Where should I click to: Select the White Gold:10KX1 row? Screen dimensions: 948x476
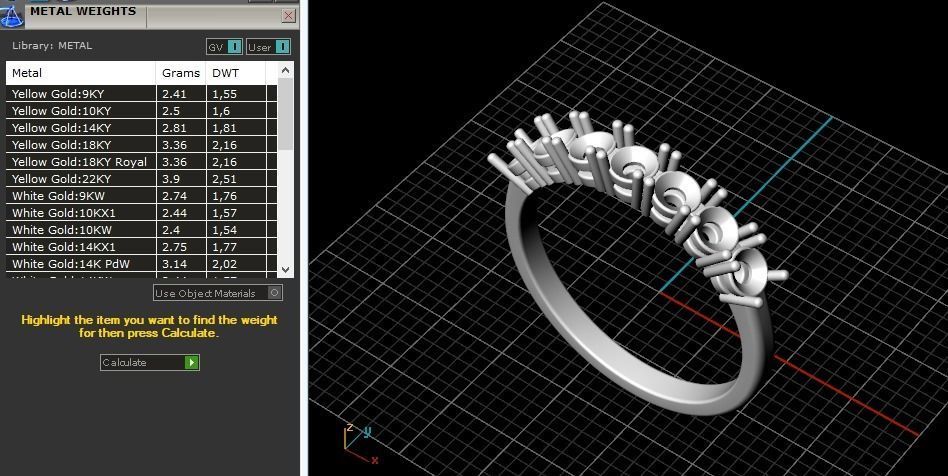(141, 212)
